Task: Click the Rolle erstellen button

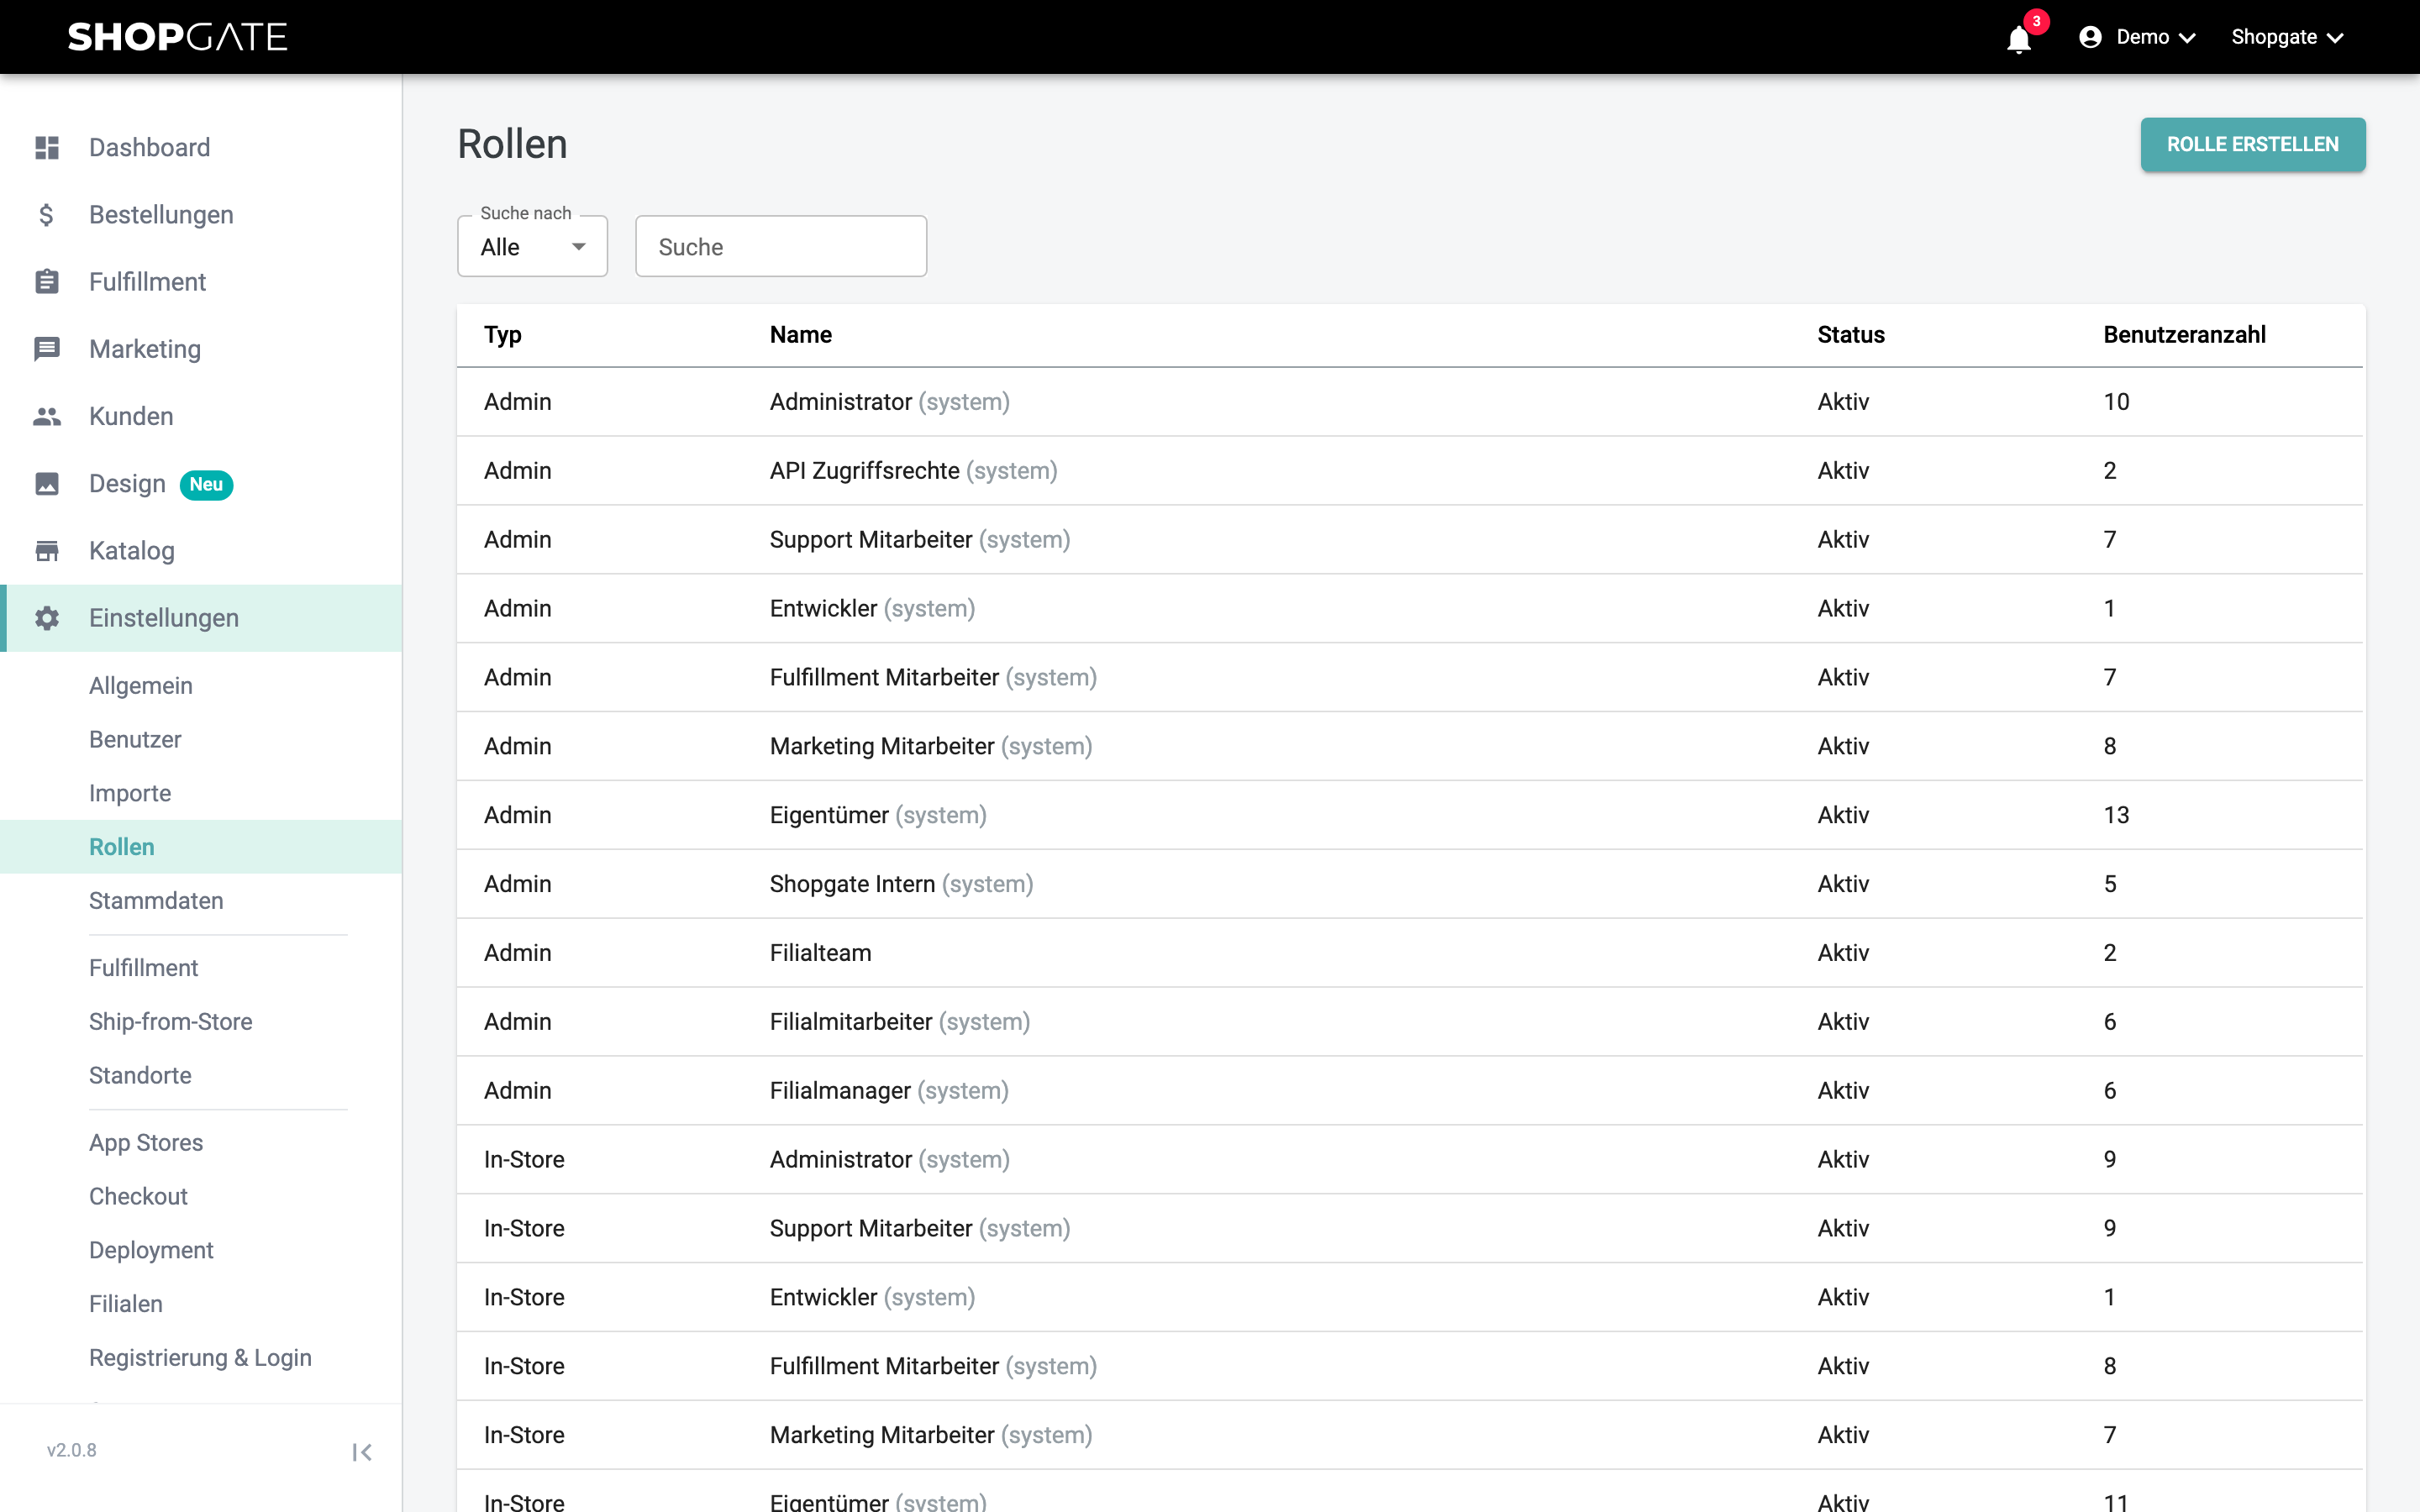Action: 2252,144
